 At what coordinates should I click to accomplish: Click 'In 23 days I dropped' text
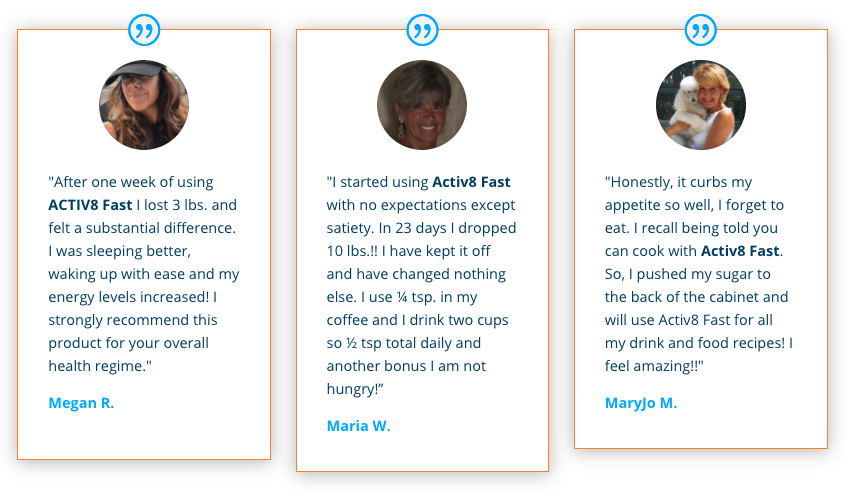447,229
